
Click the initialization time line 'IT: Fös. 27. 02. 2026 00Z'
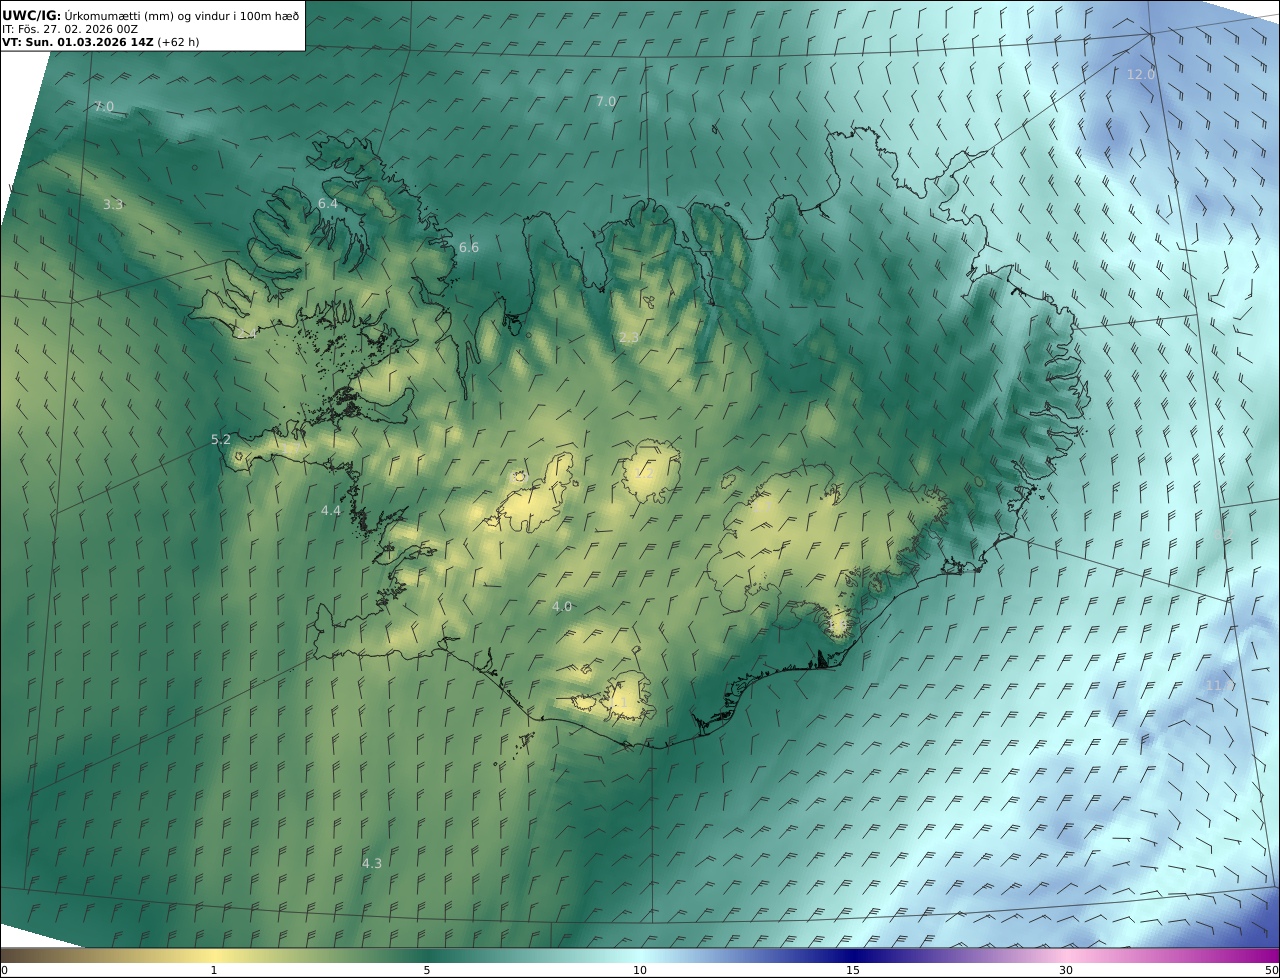coord(70,29)
